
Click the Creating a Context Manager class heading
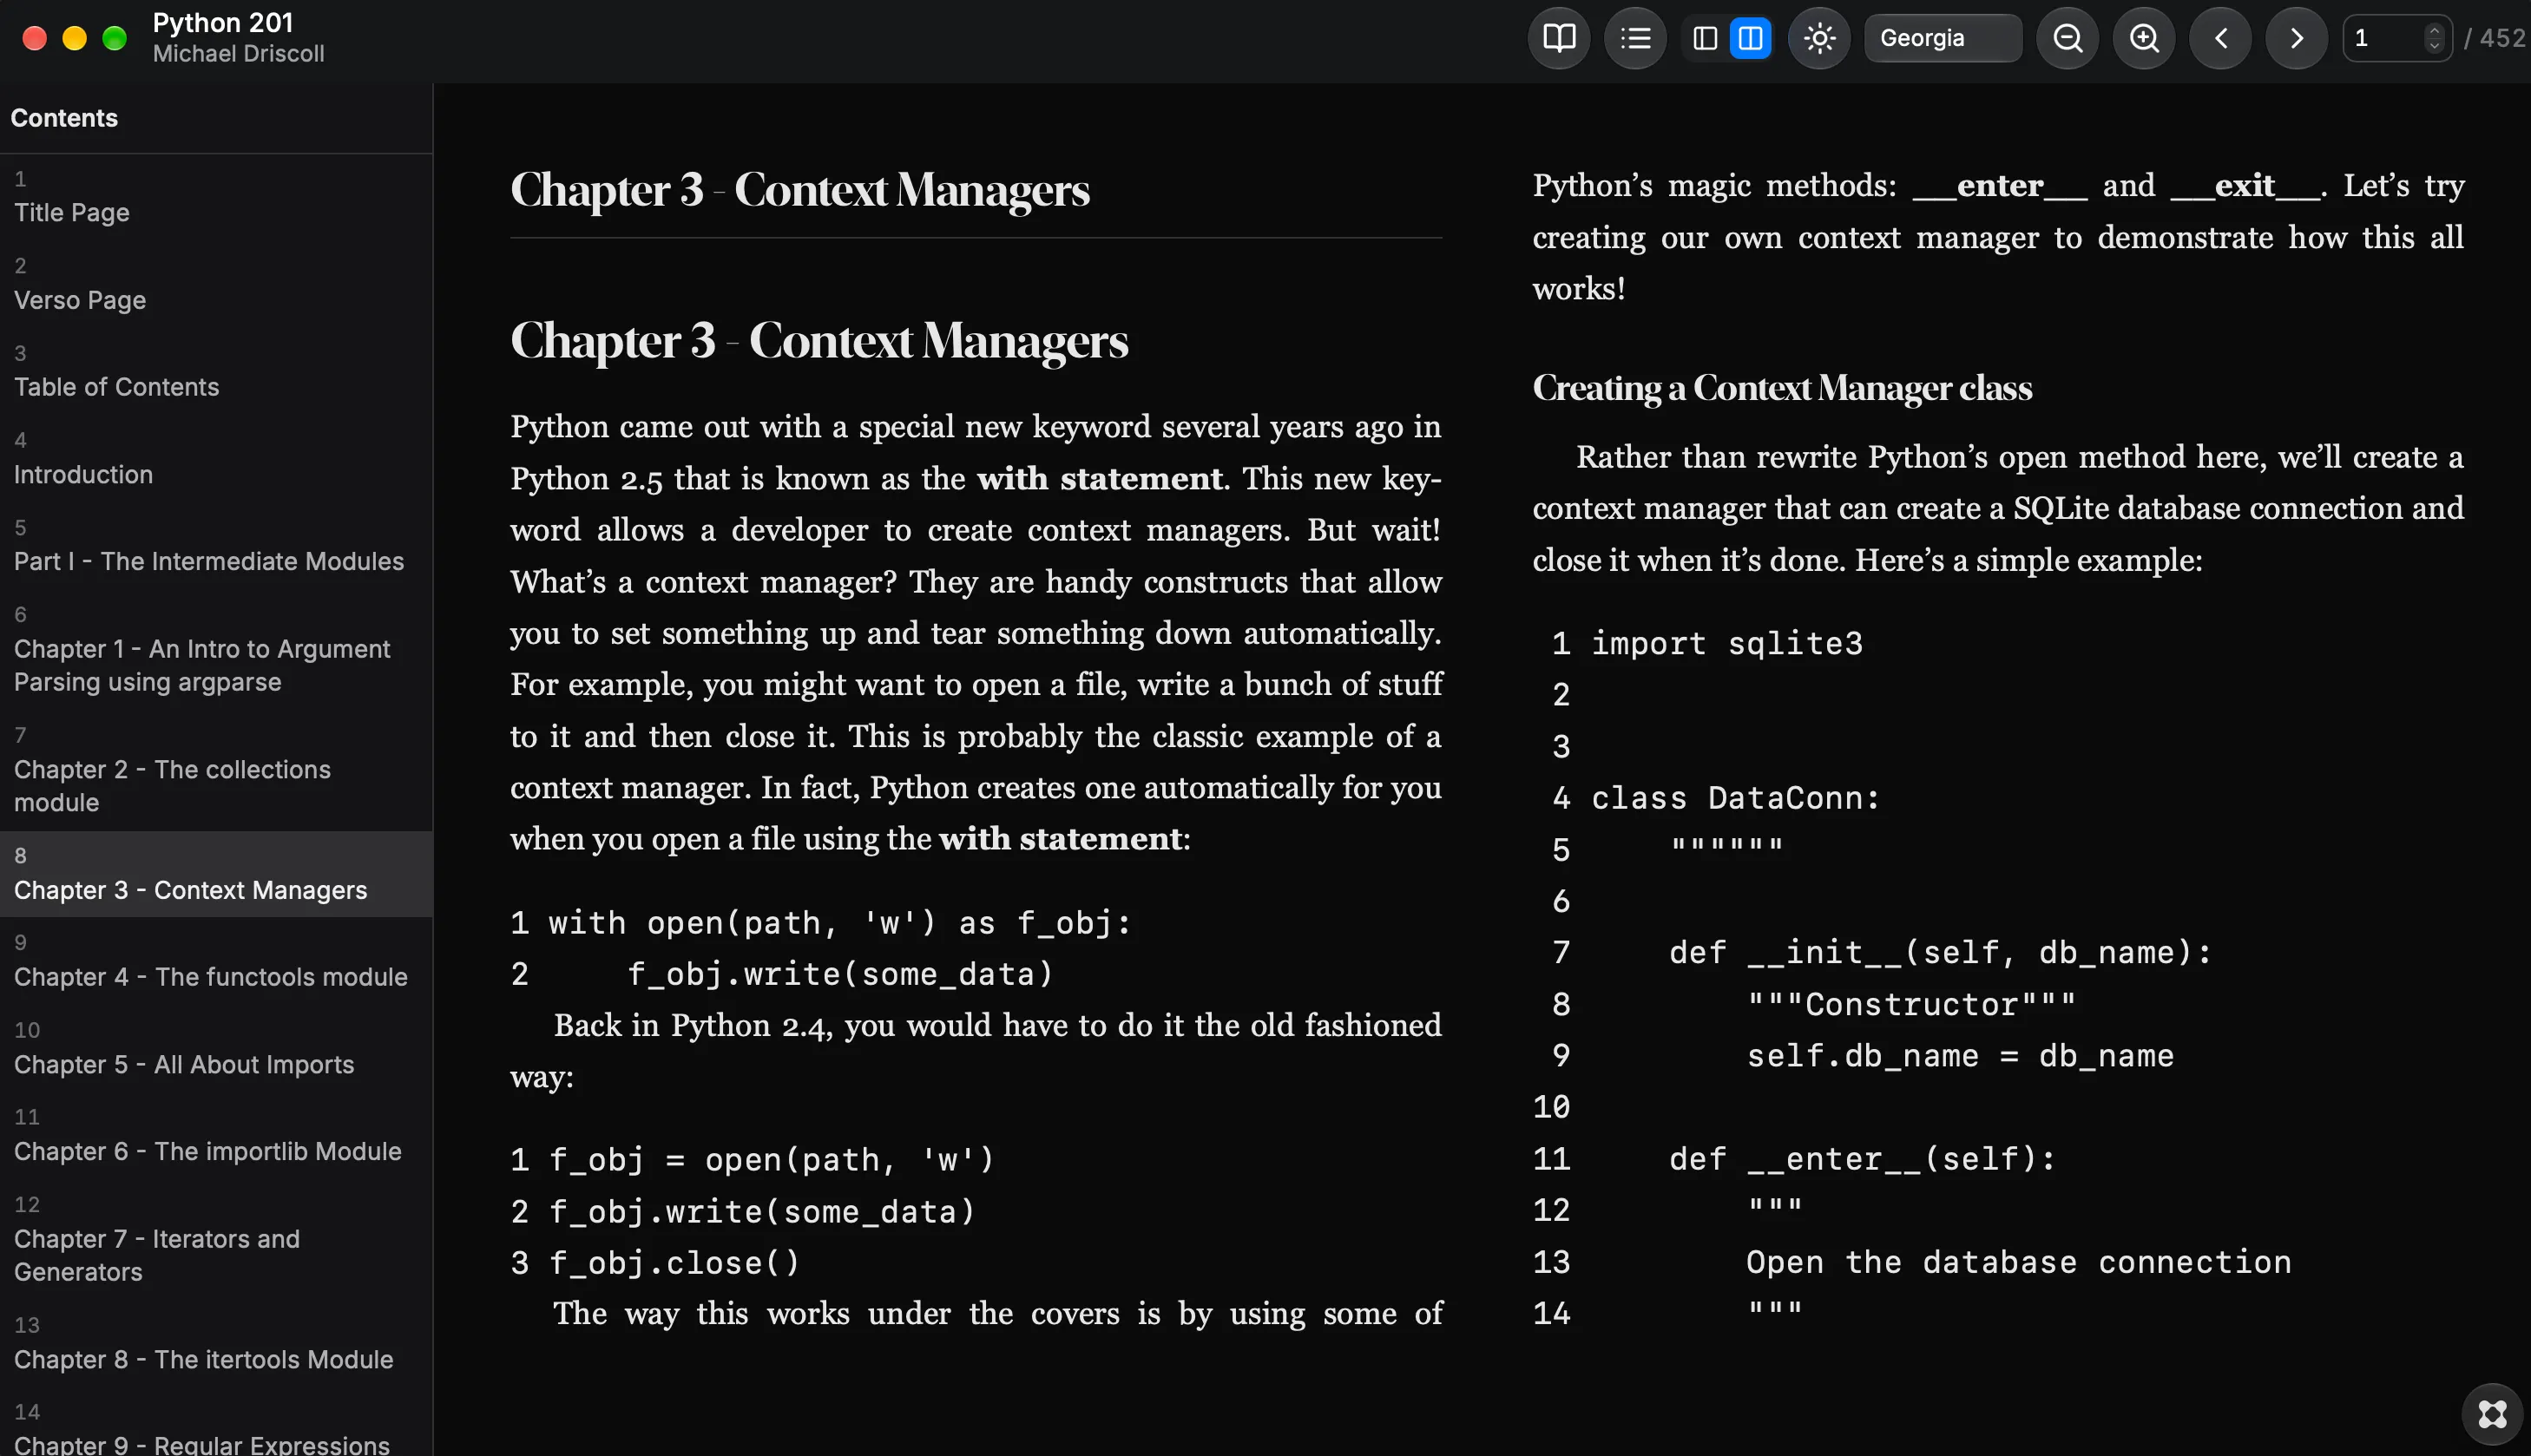coord(1782,388)
